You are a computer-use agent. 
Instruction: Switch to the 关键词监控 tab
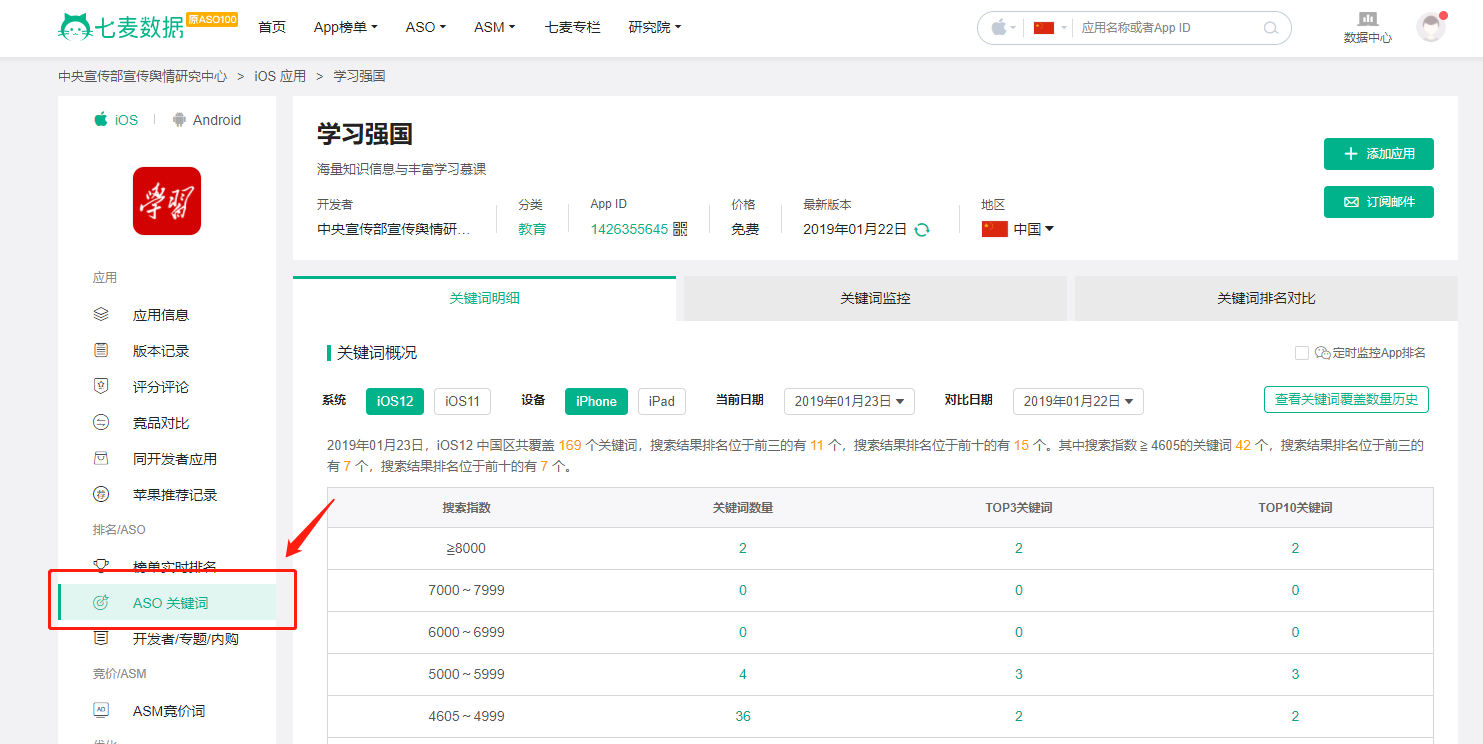click(875, 299)
